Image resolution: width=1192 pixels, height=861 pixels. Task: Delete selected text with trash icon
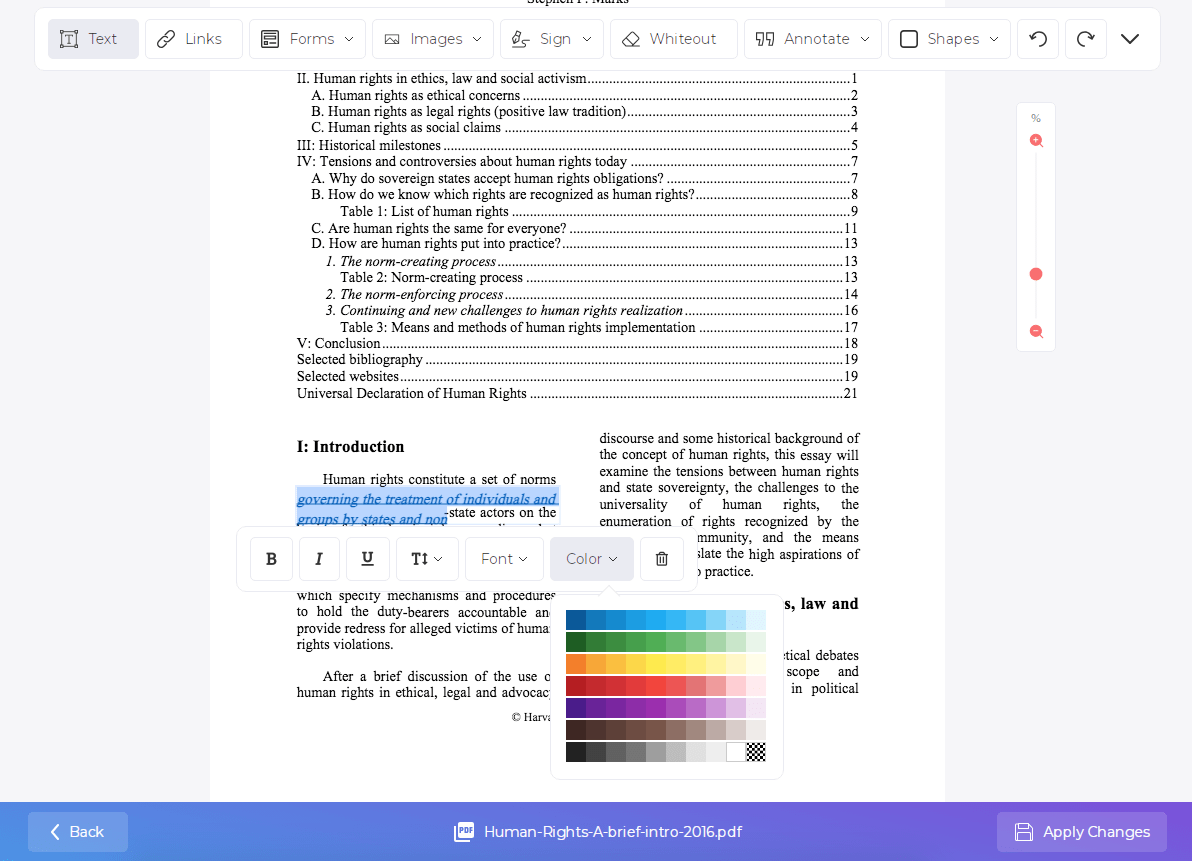click(661, 559)
